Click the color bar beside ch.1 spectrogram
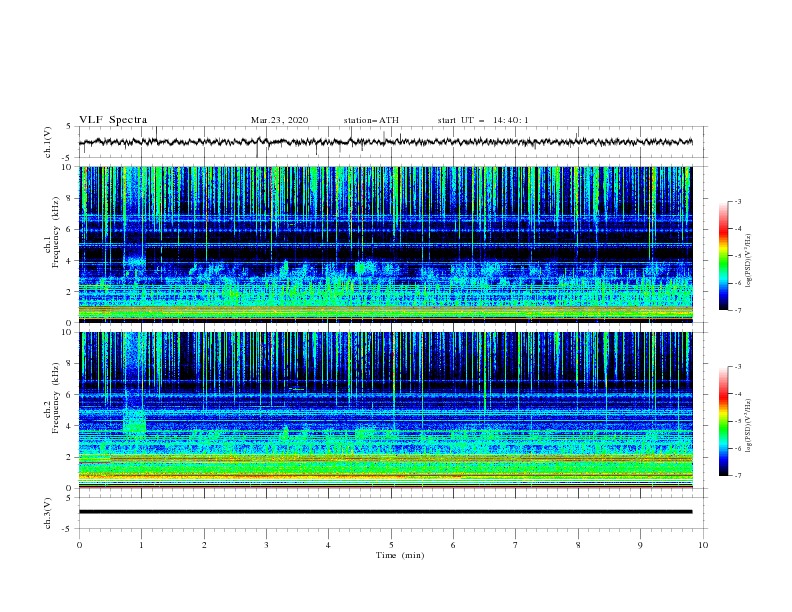Screen dimensions: 792x612 coord(723,256)
